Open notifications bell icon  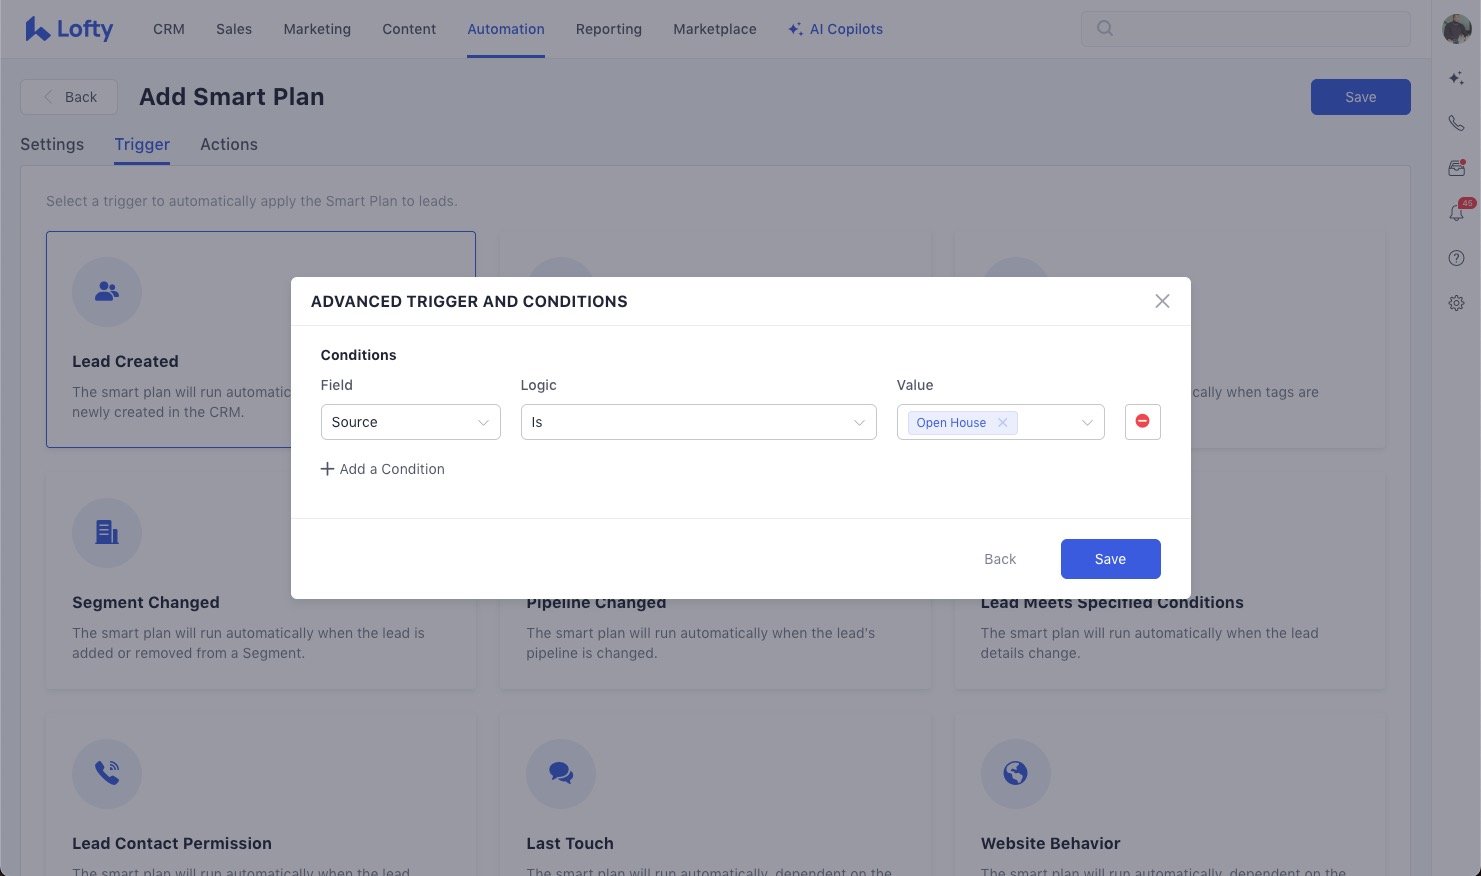(x=1456, y=213)
